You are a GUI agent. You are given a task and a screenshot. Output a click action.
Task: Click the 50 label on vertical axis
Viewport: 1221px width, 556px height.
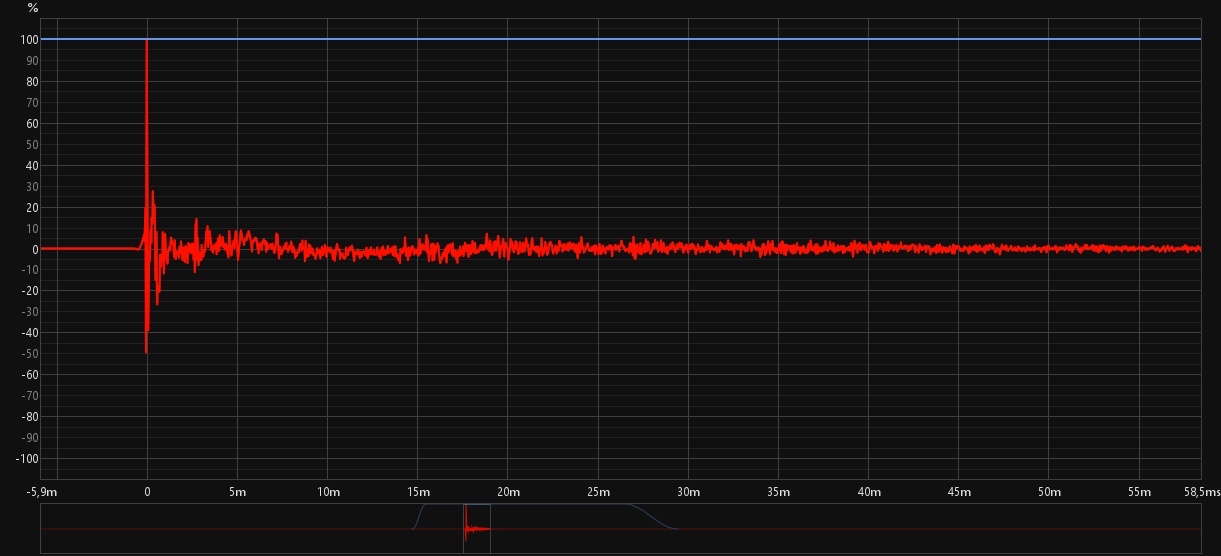tap(31, 145)
